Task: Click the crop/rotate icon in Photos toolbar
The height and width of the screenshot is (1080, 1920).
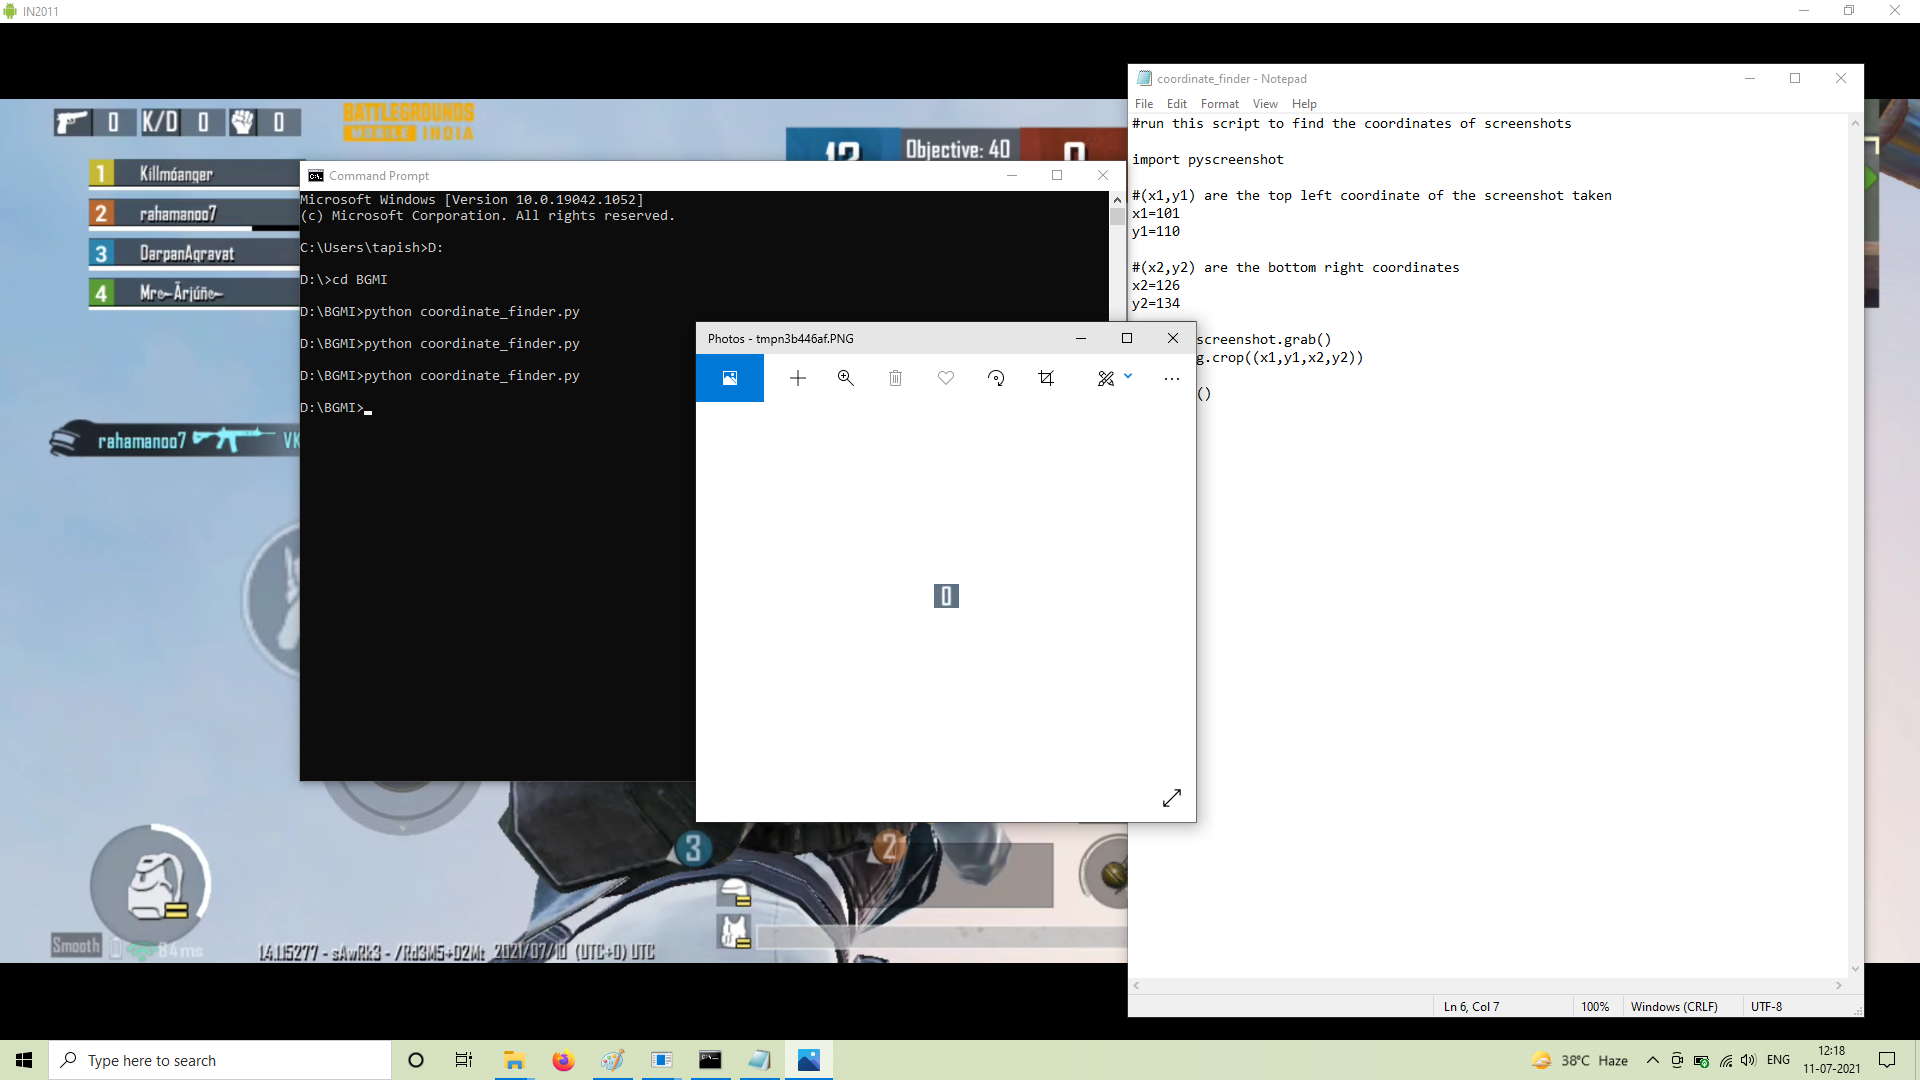Action: coord(1046,378)
